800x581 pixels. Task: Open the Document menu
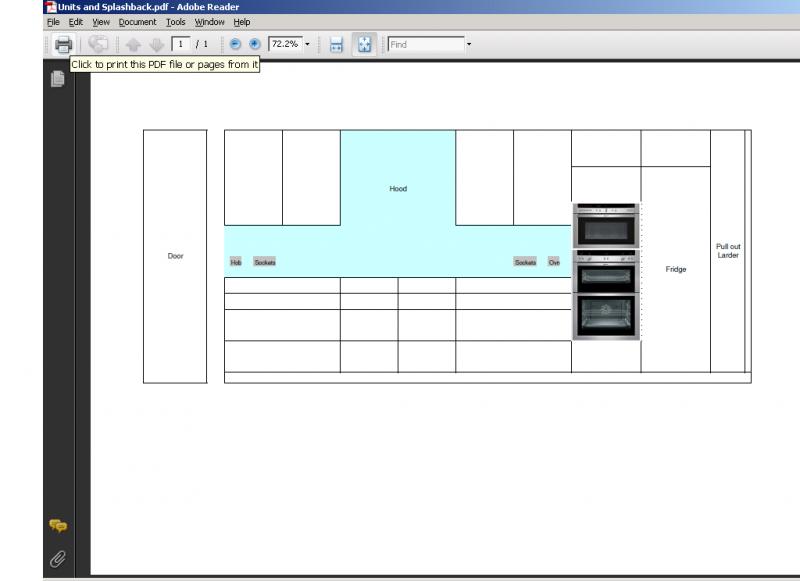coord(137,22)
